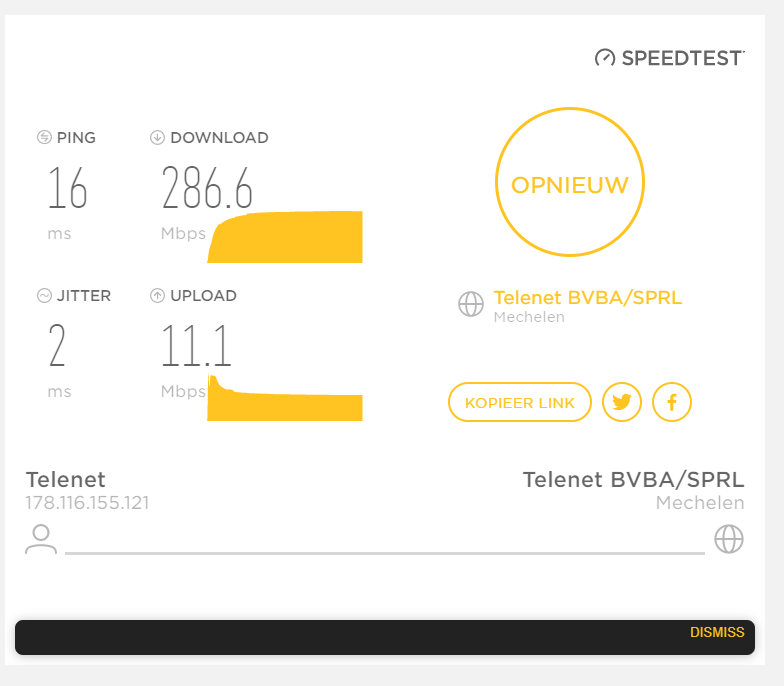Click the SPEEDTEST wordmark text
This screenshot has width=784, height=686.
682,58
